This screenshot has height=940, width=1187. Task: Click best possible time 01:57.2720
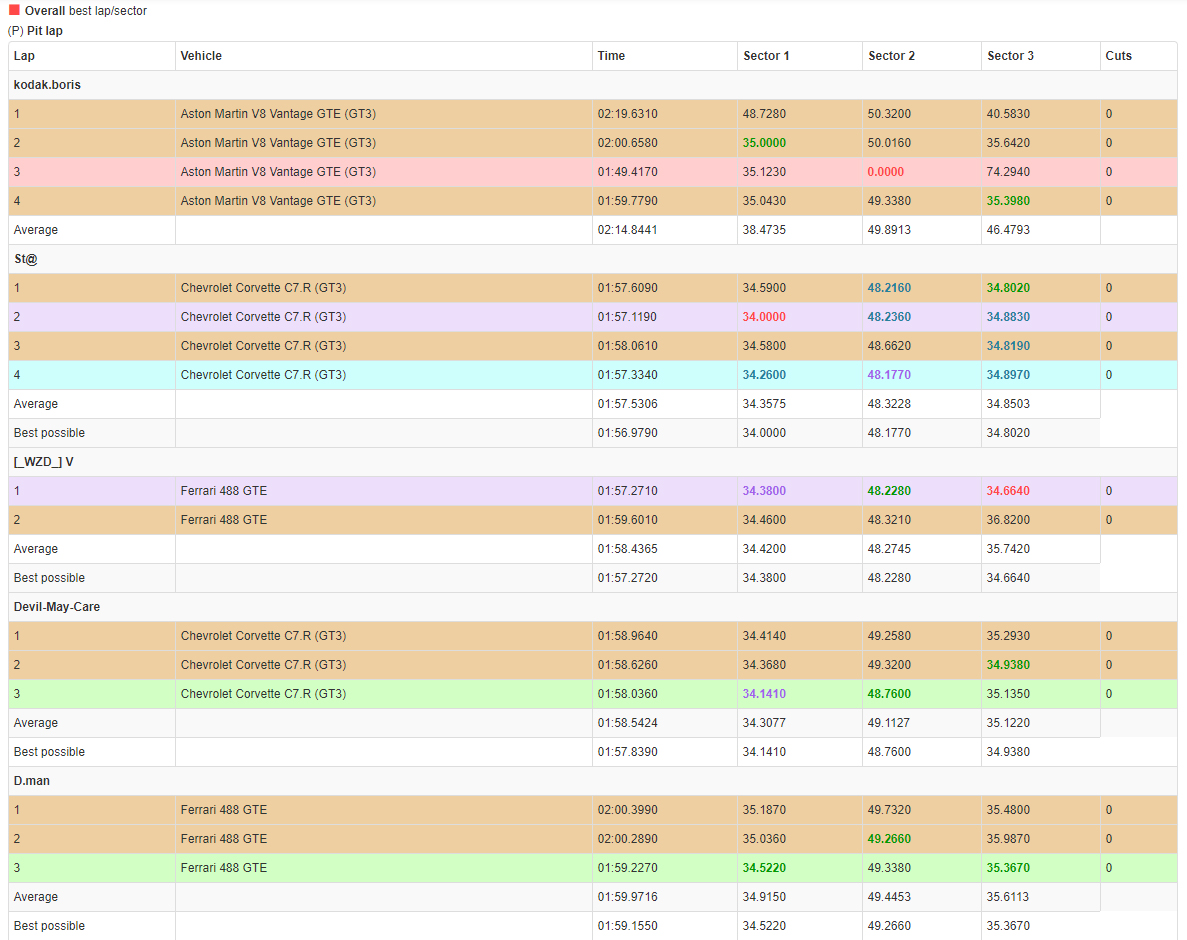coord(628,578)
